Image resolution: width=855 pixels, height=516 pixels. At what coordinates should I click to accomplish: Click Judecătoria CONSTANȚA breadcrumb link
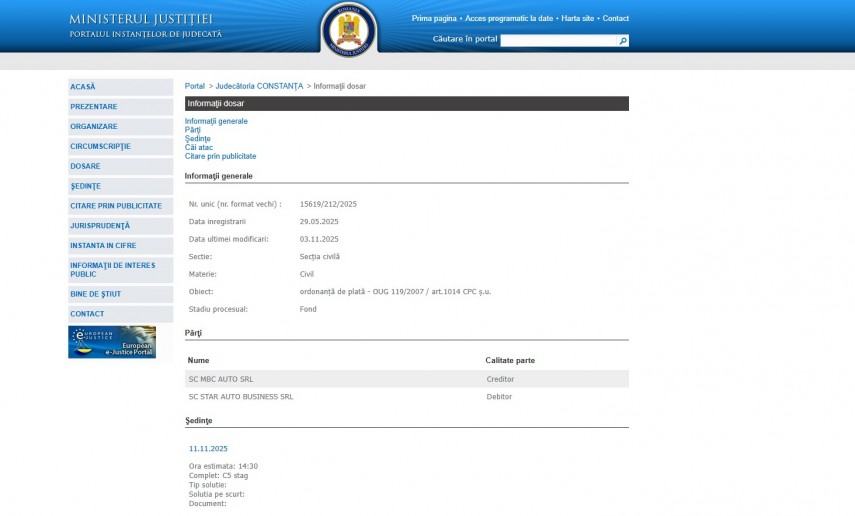click(259, 86)
